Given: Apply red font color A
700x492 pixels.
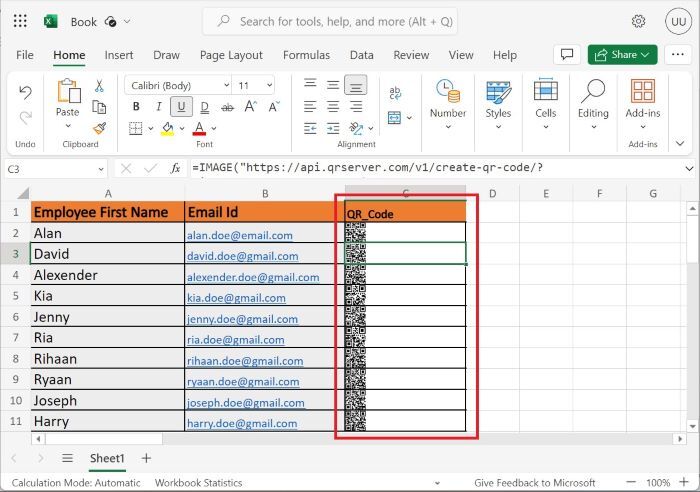Looking at the screenshot, I should 199,129.
